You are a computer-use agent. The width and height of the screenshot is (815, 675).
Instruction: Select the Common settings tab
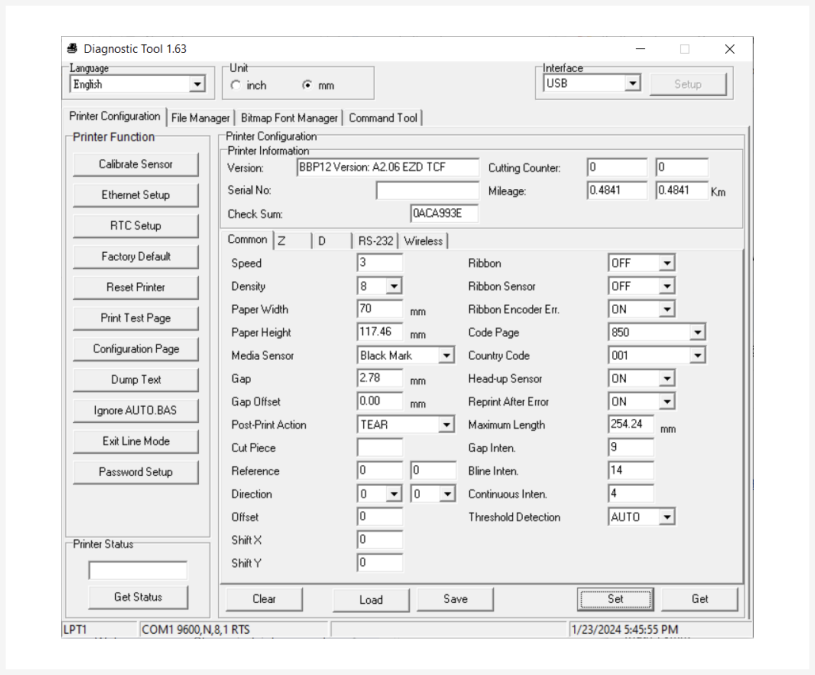(x=247, y=240)
